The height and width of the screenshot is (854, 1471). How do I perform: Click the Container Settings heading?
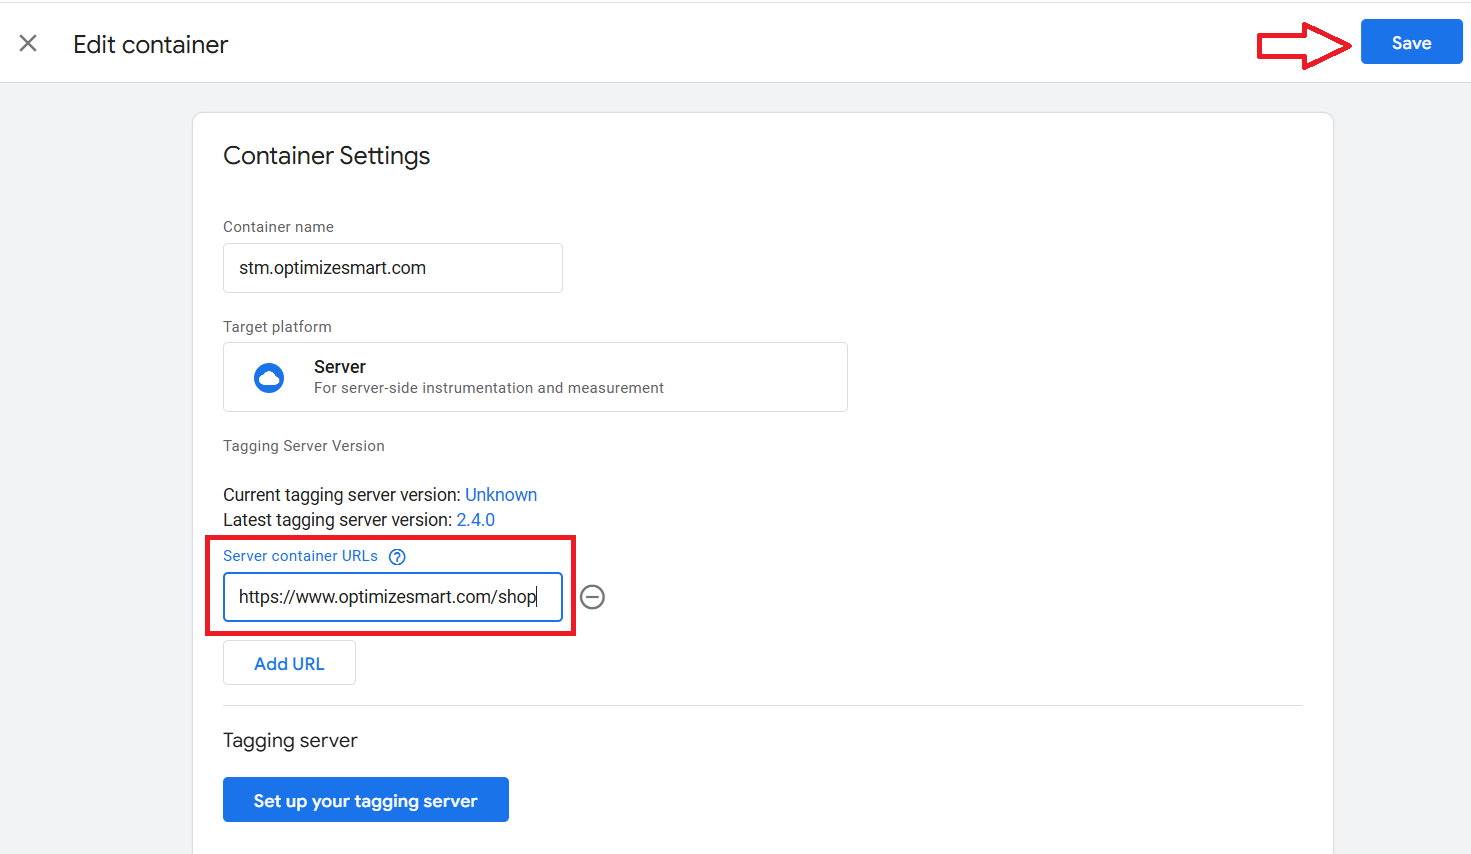coord(326,156)
